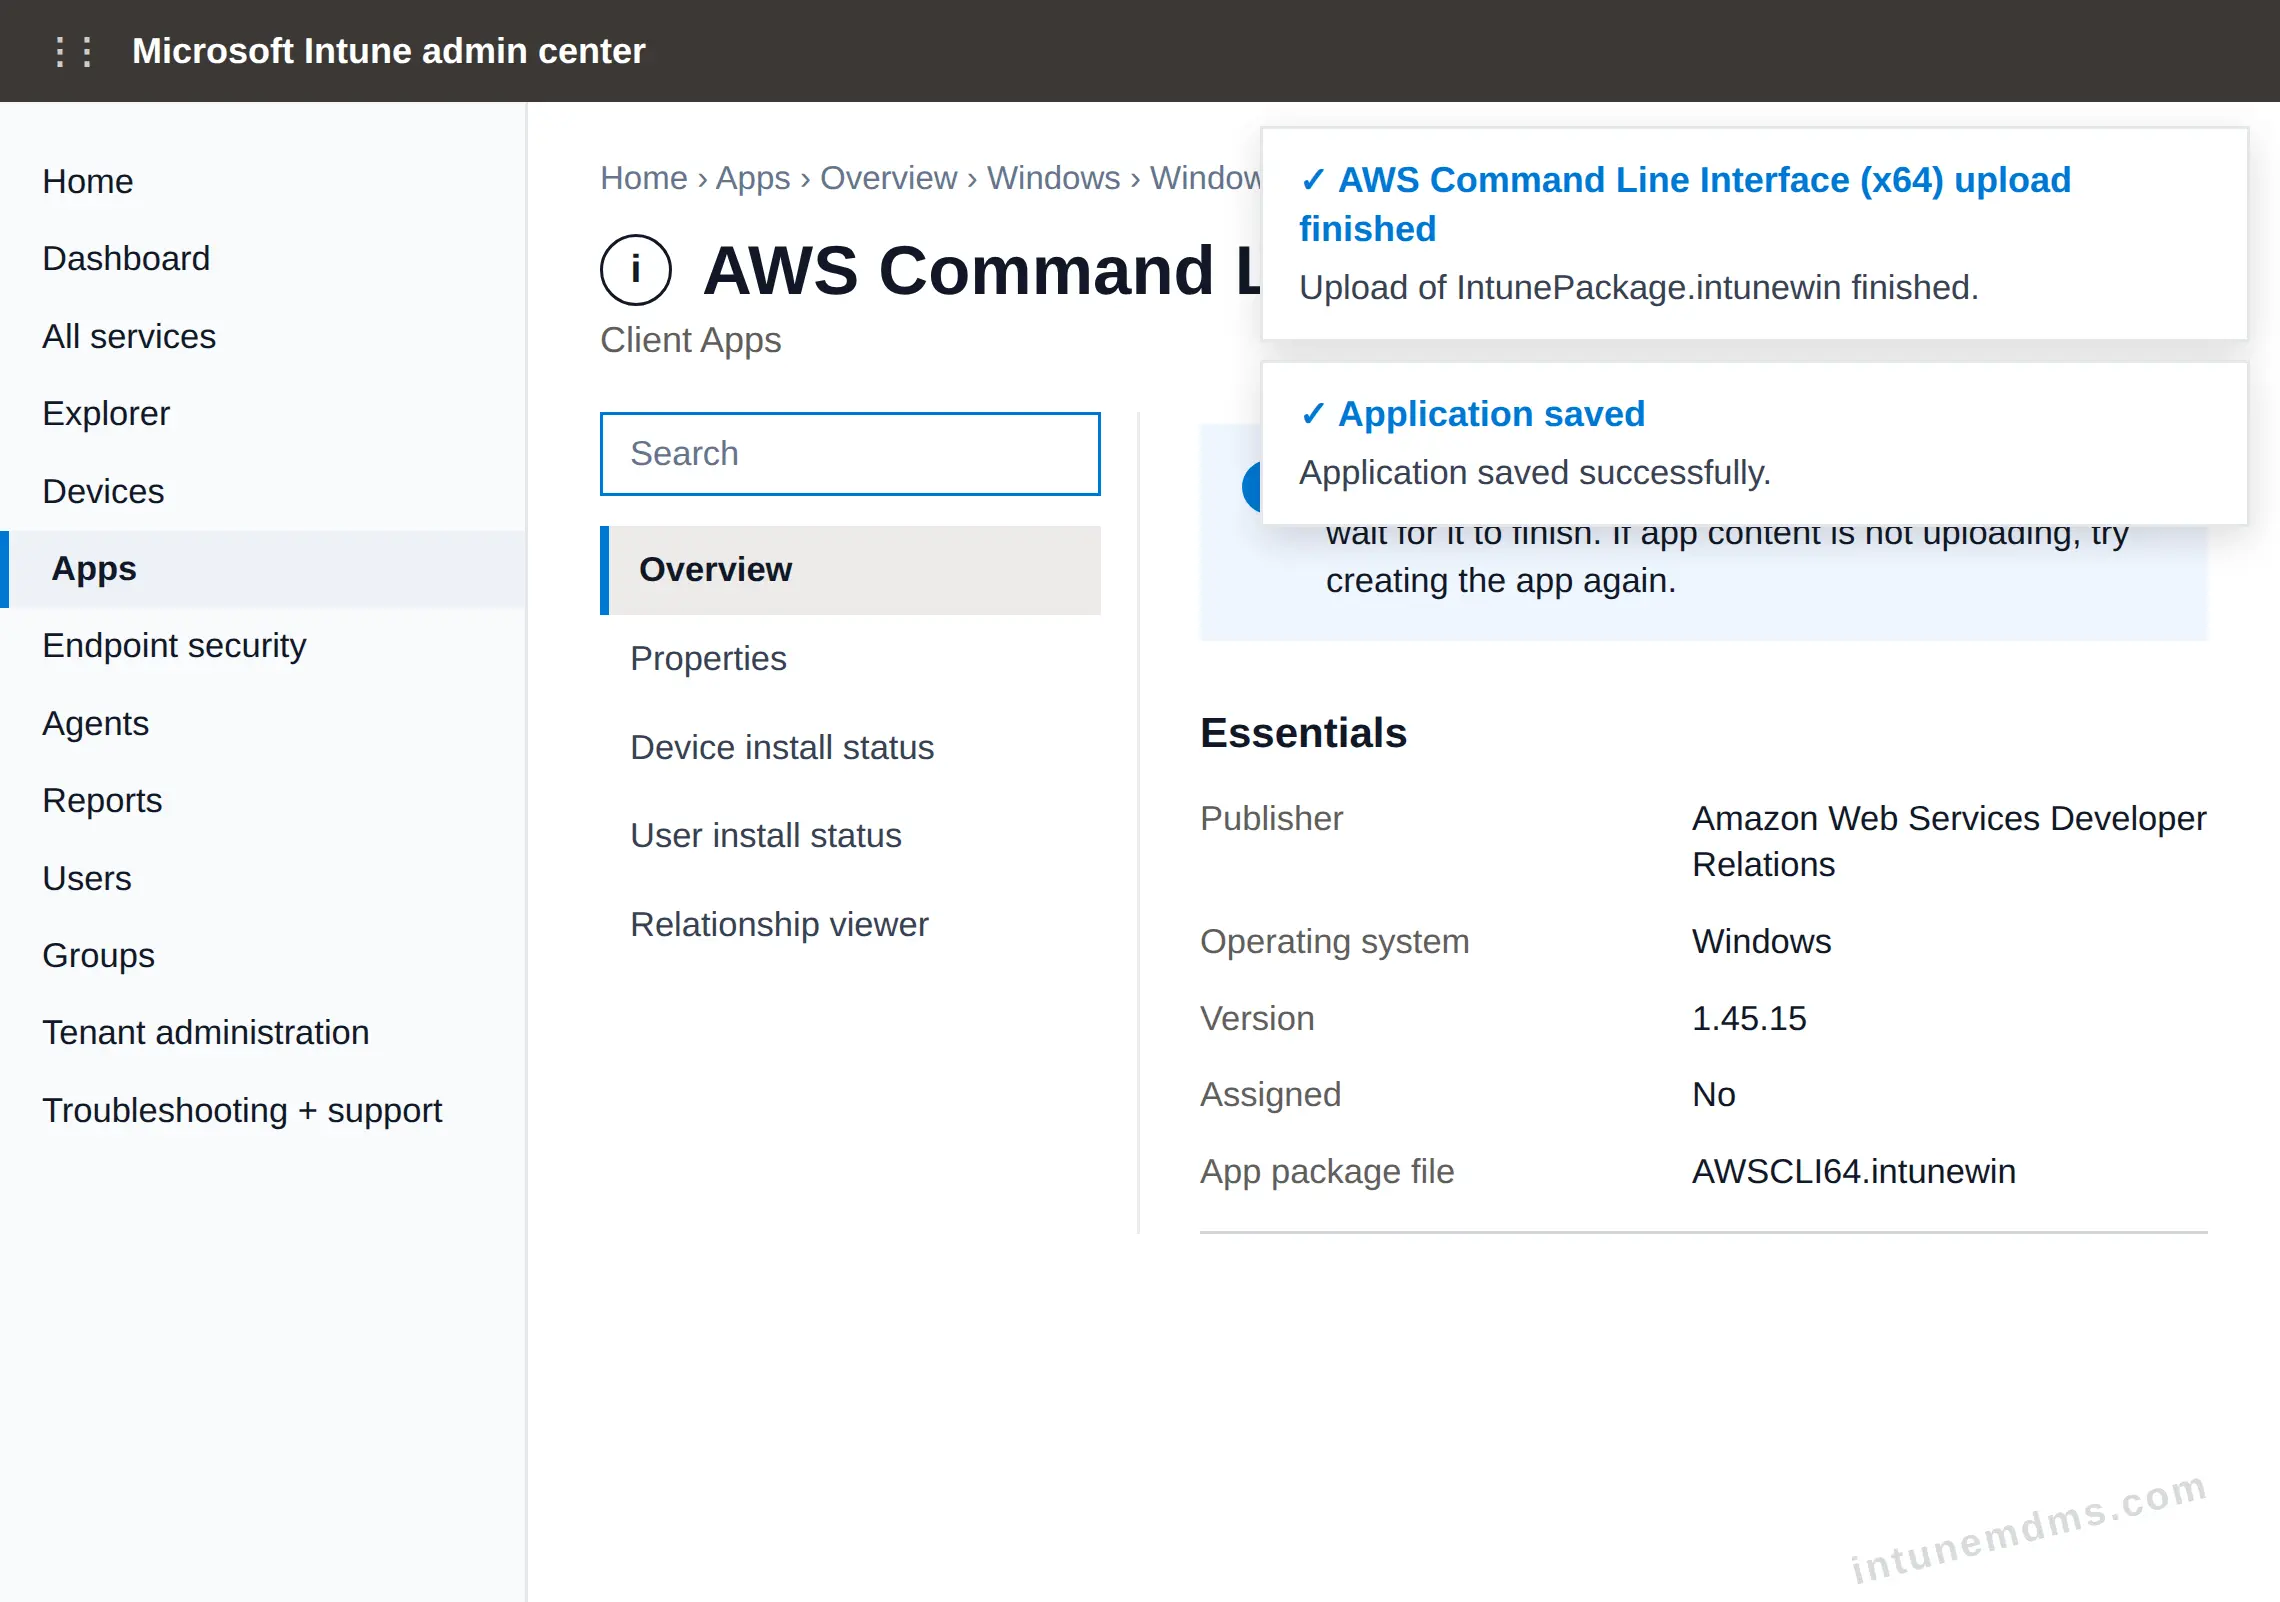
Task: Open the upload finished notification title
Action: coord(1685,204)
